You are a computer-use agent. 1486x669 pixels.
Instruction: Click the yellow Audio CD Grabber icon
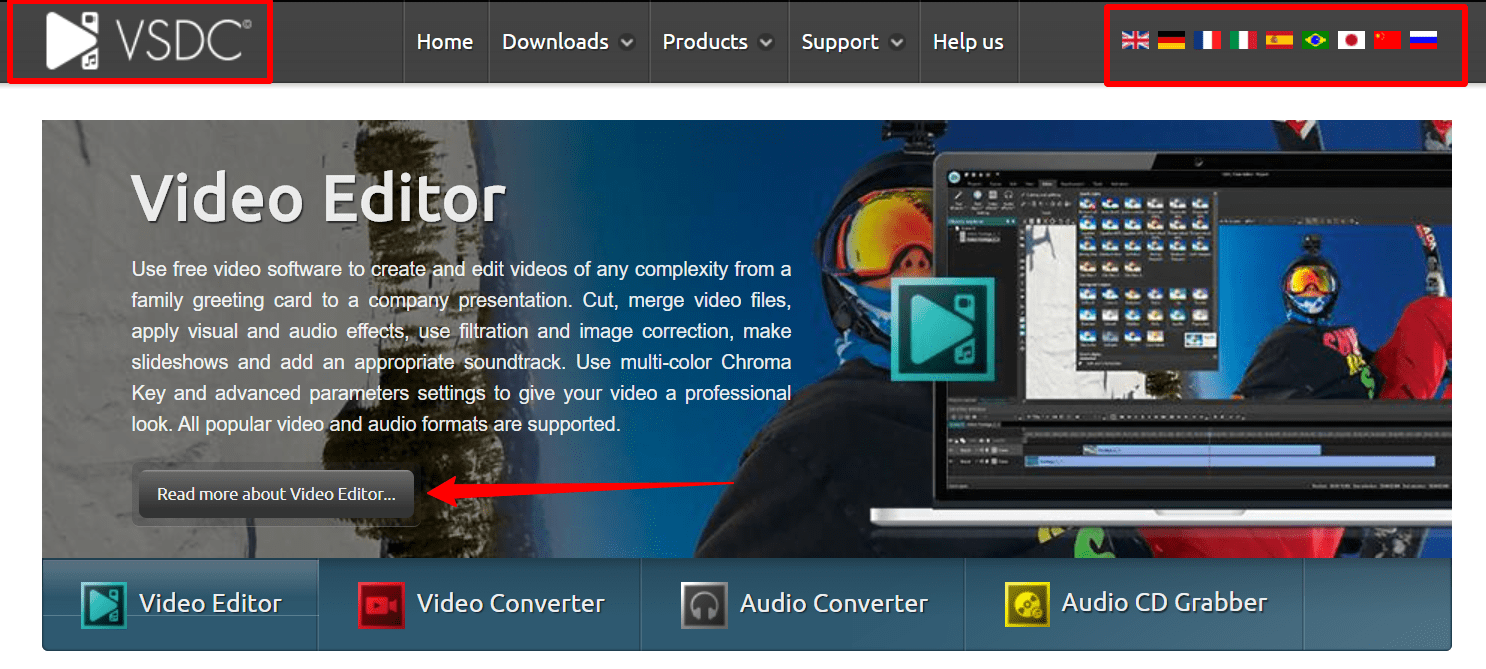[1027, 604]
